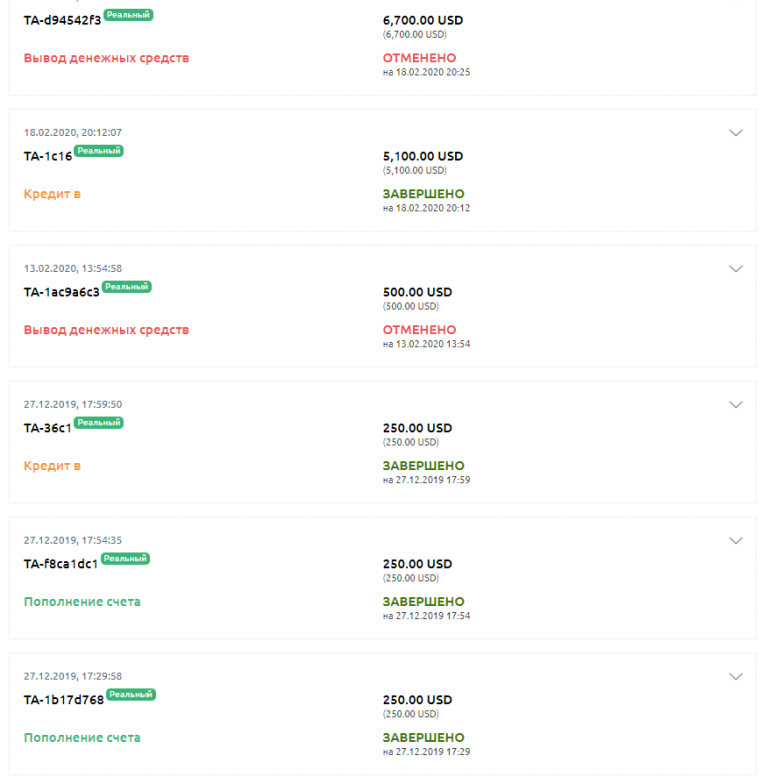Image resolution: width=768 pixels, height=784 pixels.
Task: Expand the TA-36c1 transaction chevron
Action: click(x=736, y=405)
